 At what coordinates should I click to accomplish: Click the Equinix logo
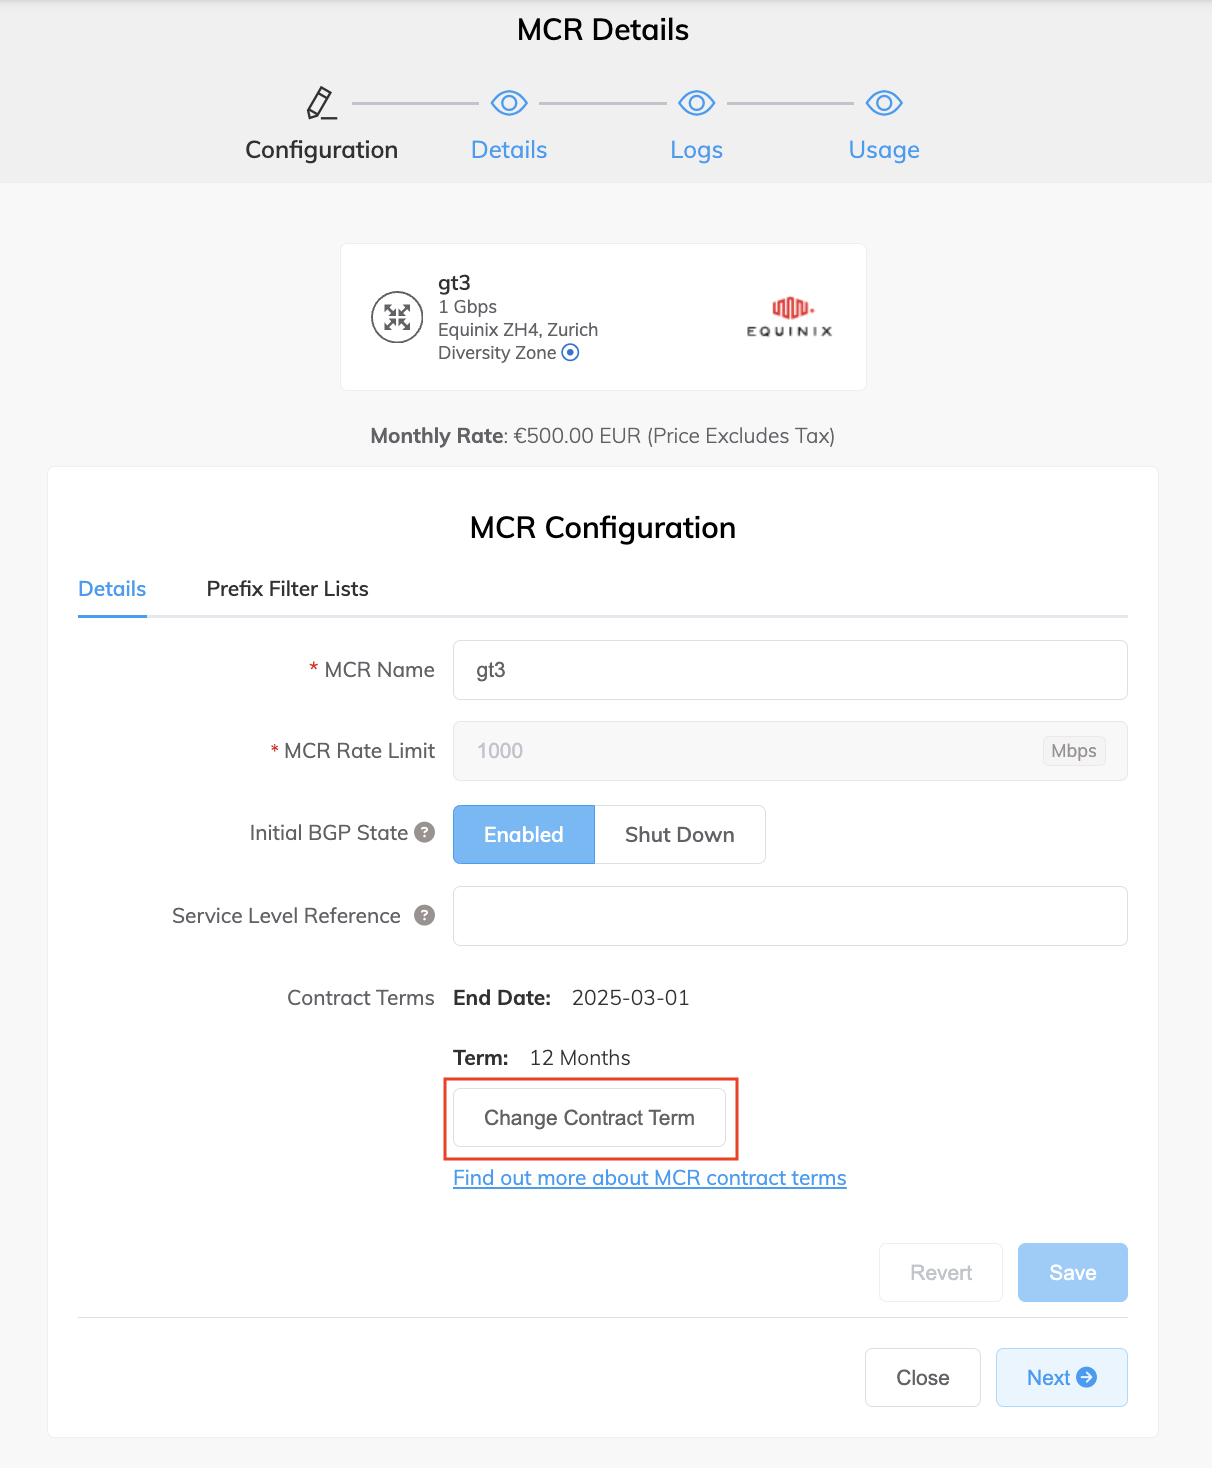[x=789, y=317]
